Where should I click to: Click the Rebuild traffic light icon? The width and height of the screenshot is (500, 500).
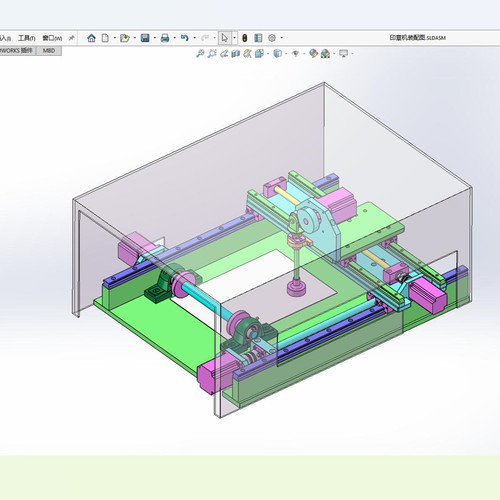245,38
